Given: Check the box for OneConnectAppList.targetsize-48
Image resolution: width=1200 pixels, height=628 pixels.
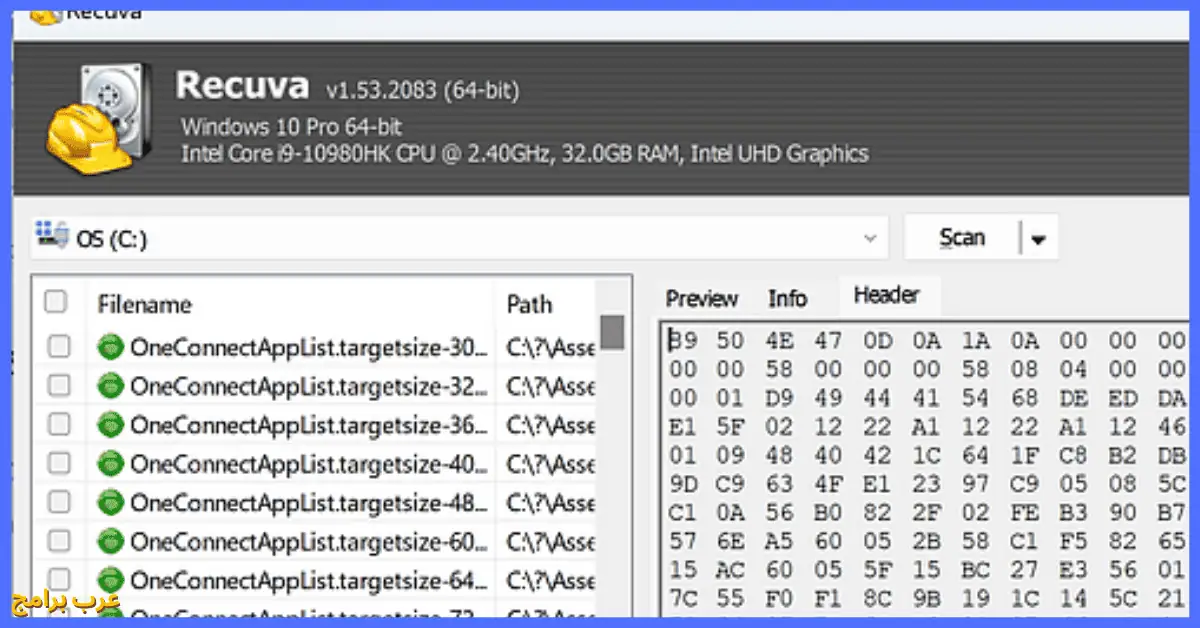Looking at the screenshot, I should point(59,503).
